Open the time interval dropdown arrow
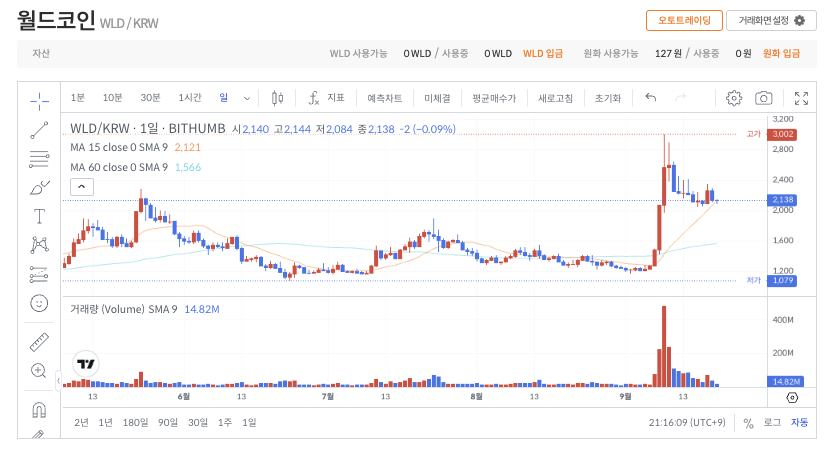The image size is (828, 452). pos(247,98)
